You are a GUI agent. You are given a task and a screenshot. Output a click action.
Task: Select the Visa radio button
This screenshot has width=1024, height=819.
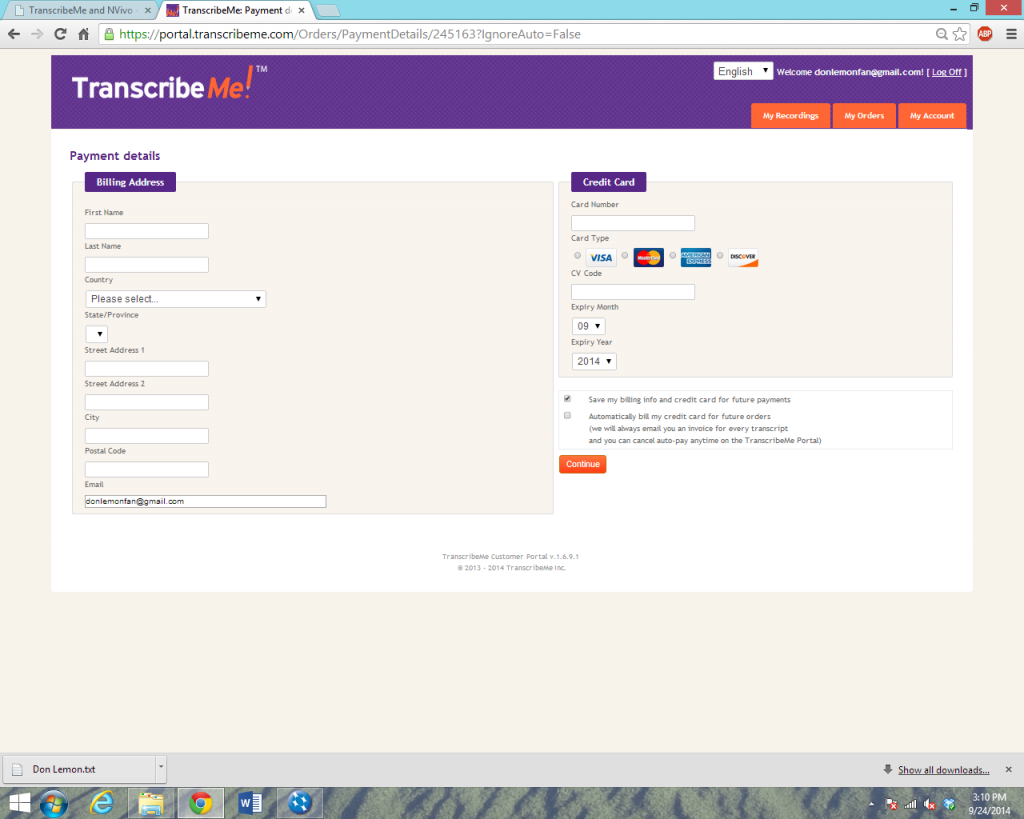coord(577,255)
